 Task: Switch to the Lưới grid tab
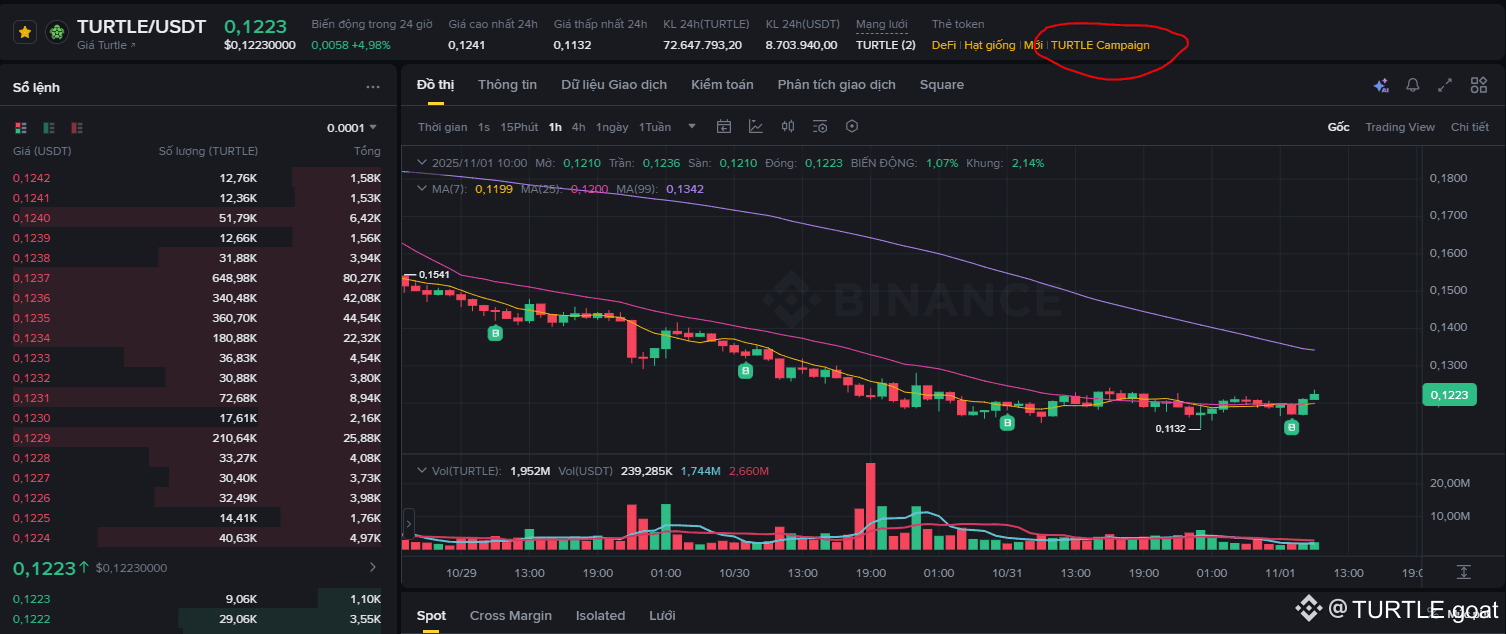click(662, 616)
